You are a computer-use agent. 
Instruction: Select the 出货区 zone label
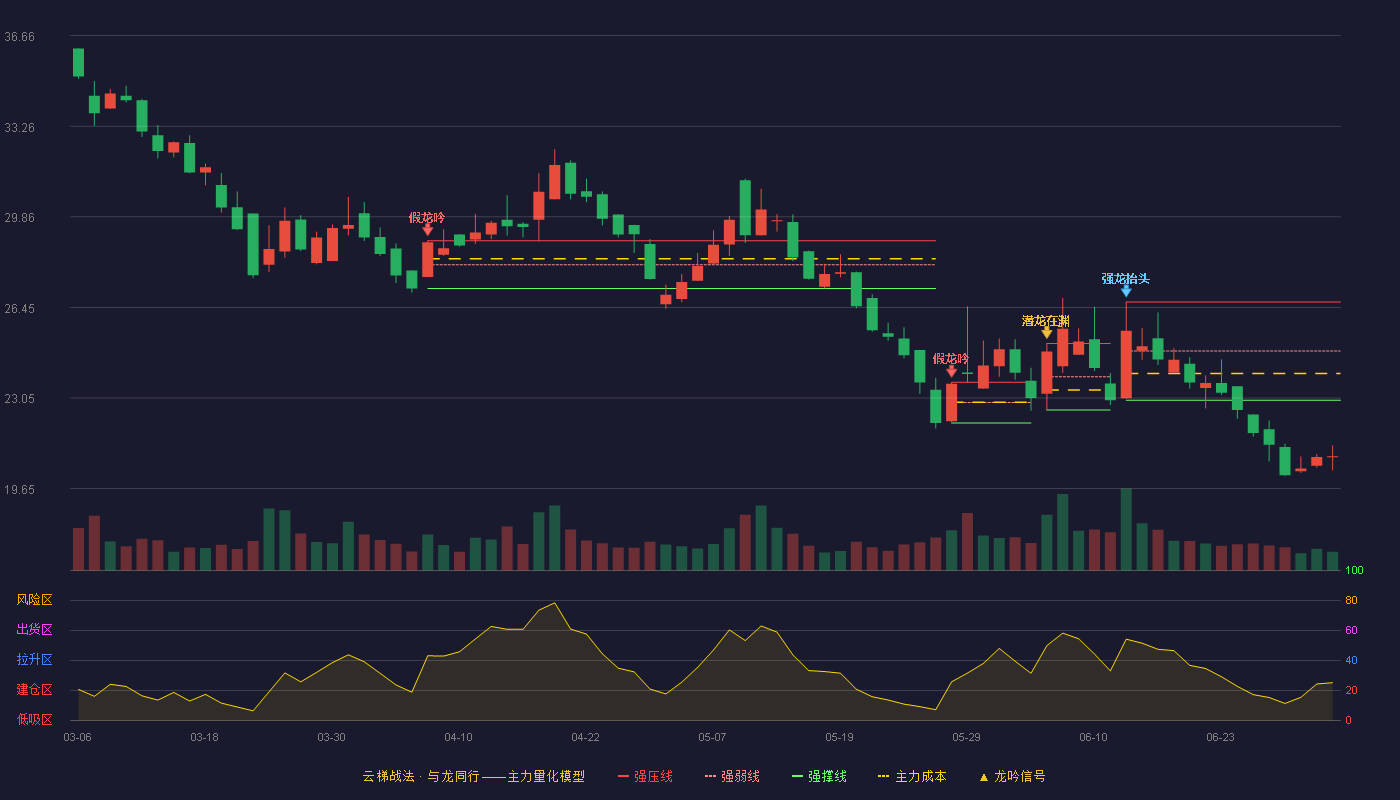(x=35, y=630)
